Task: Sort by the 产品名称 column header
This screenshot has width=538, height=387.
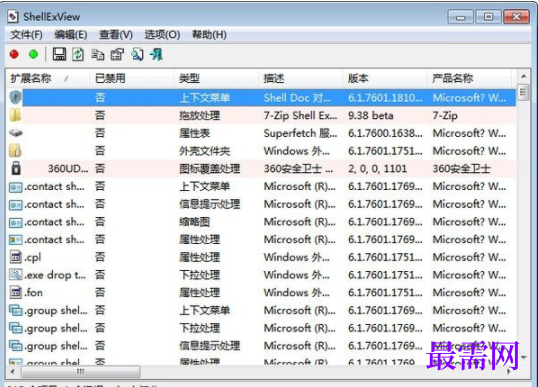Action: [x=469, y=78]
